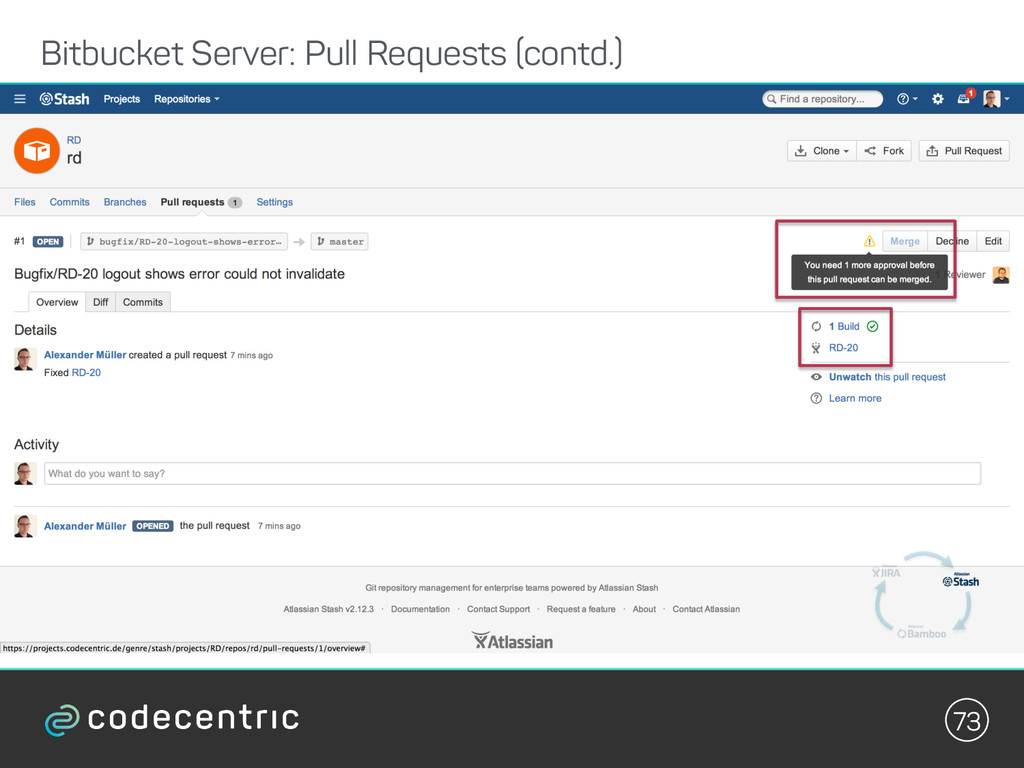Click the master target branch label
The width and height of the screenshot is (1024, 768).
coord(340,242)
